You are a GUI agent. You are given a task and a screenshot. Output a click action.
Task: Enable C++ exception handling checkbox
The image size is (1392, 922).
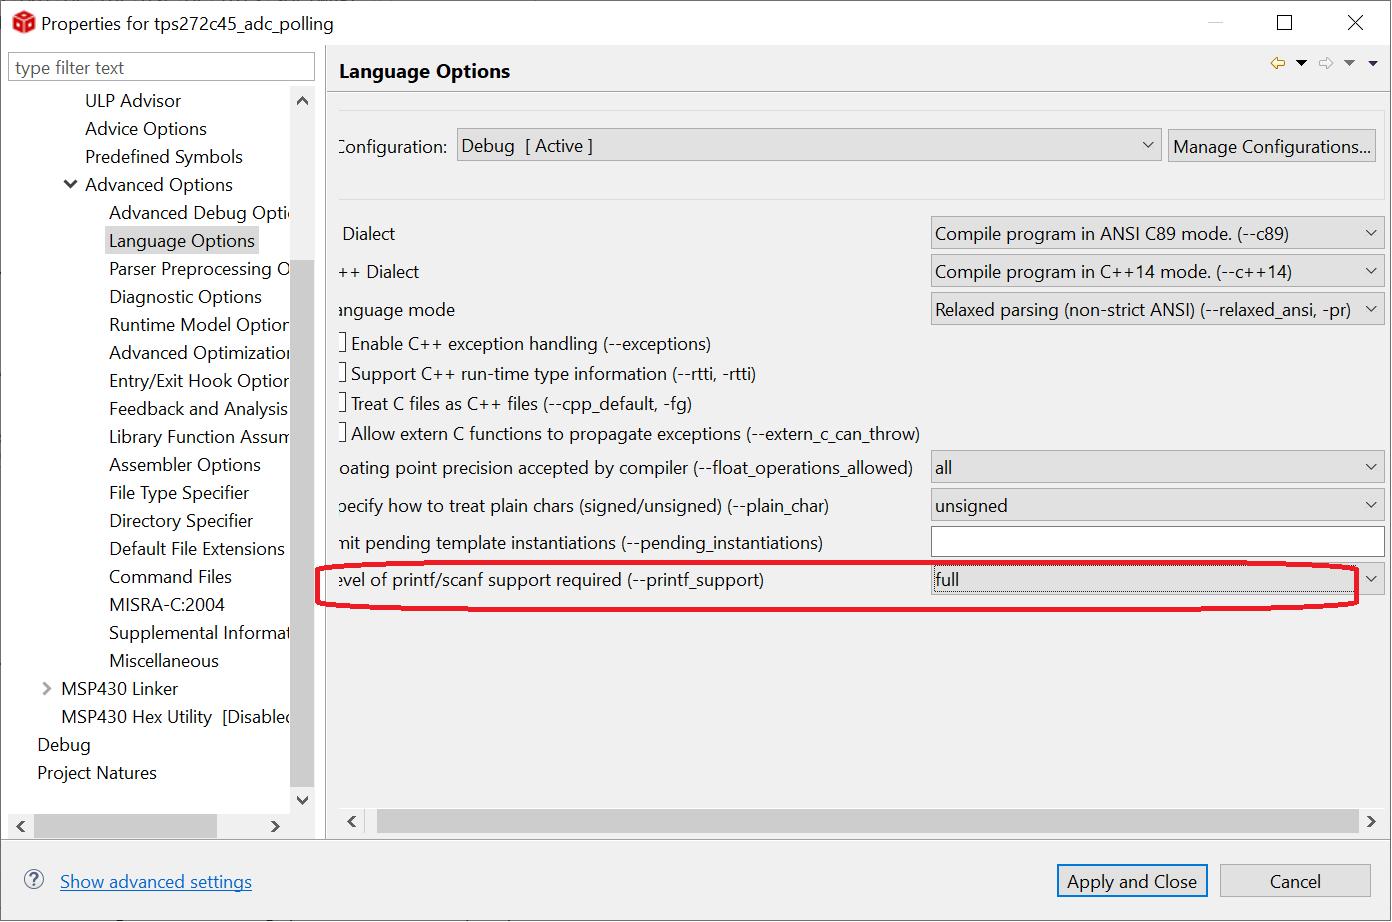tap(343, 343)
